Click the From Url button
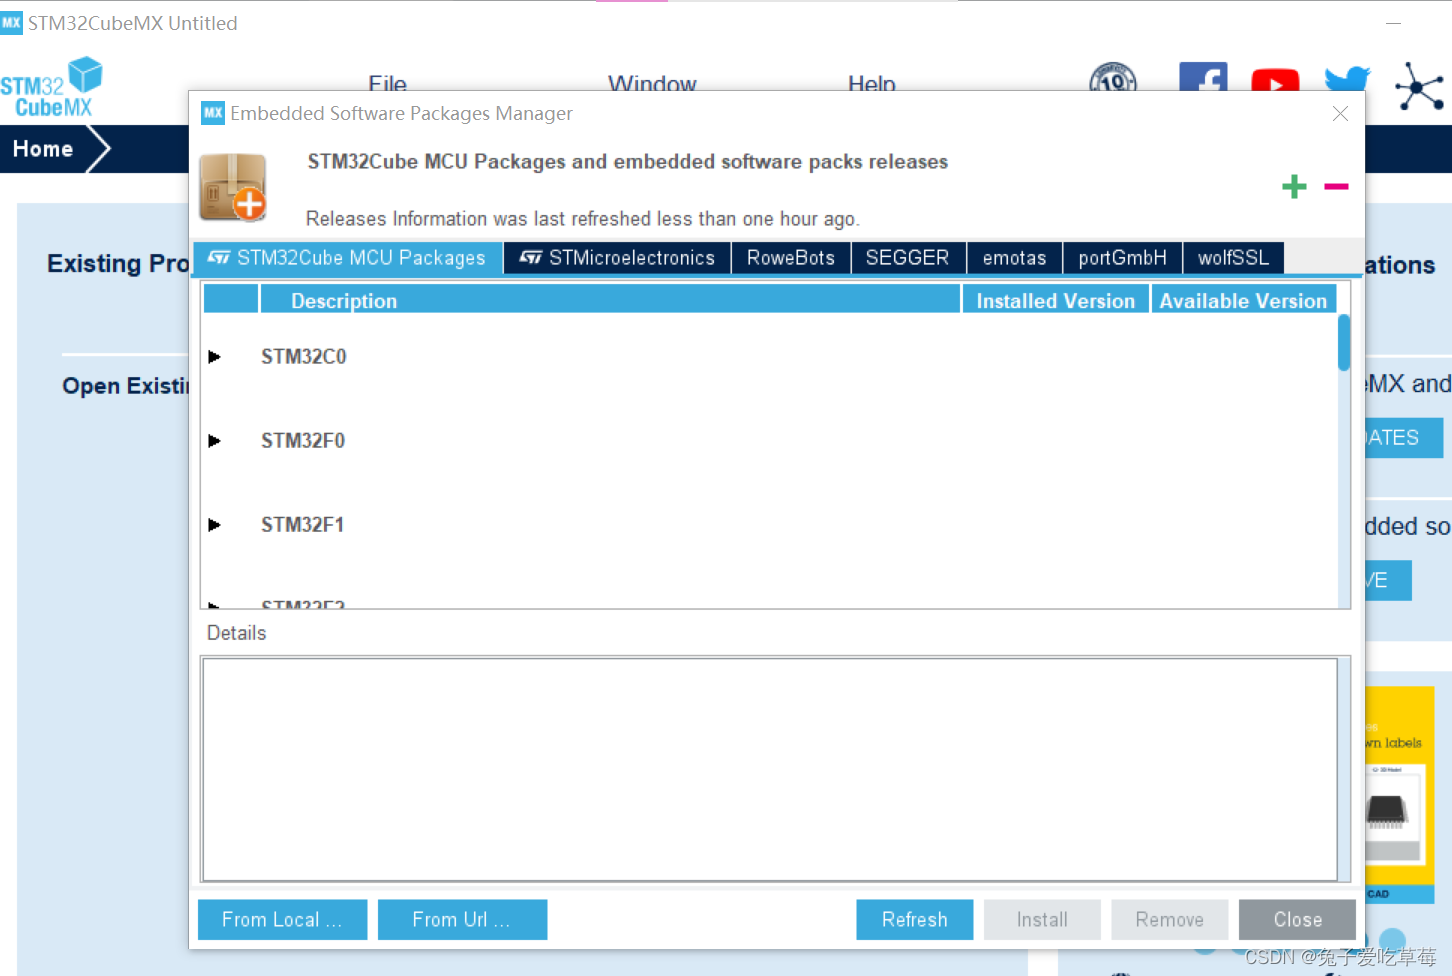 point(462,920)
